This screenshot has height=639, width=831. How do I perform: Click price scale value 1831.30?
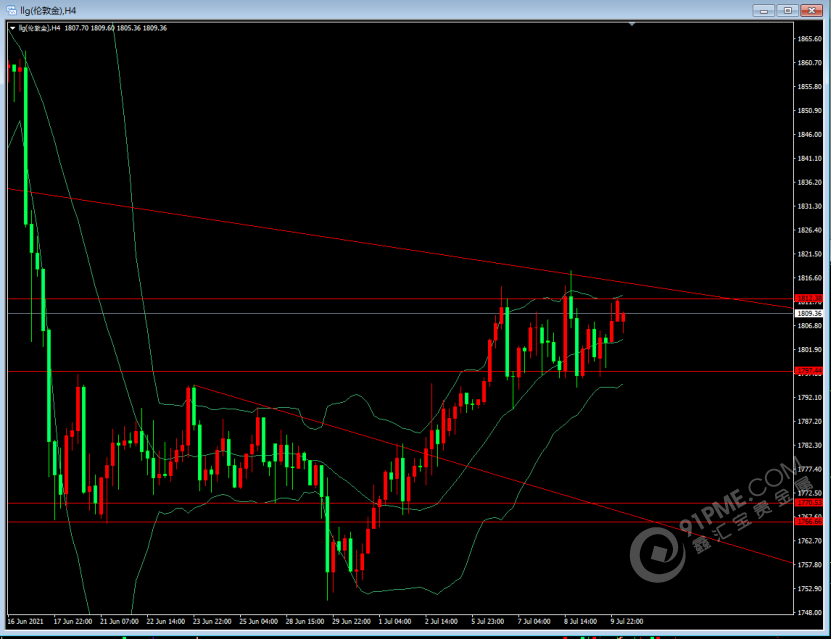pyautogui.click(x=809, y=206)
